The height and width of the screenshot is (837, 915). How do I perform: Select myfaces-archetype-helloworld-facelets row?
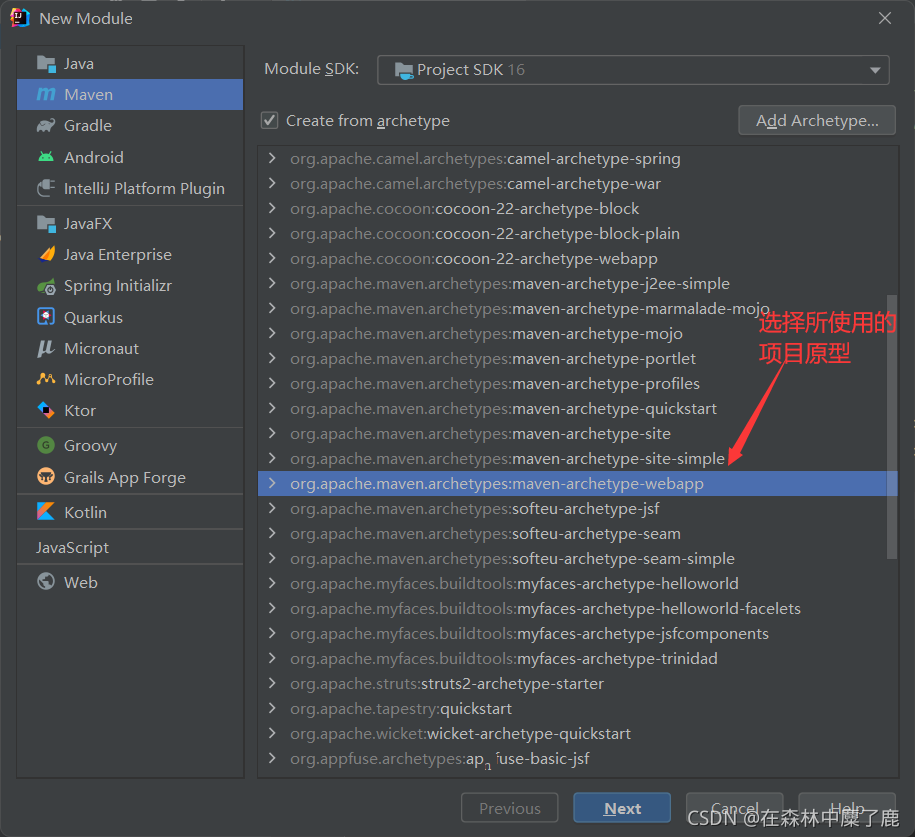click(x=578, y=609)
